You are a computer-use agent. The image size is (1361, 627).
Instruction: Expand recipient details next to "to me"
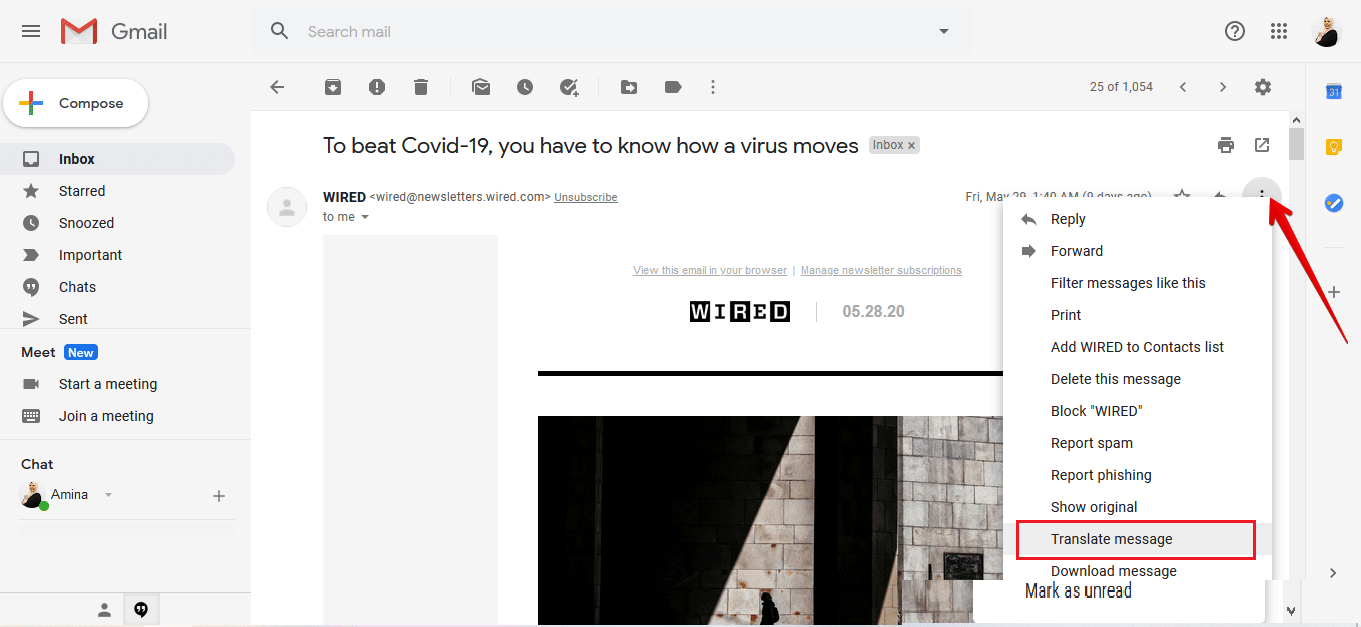(x=365, y=217)
